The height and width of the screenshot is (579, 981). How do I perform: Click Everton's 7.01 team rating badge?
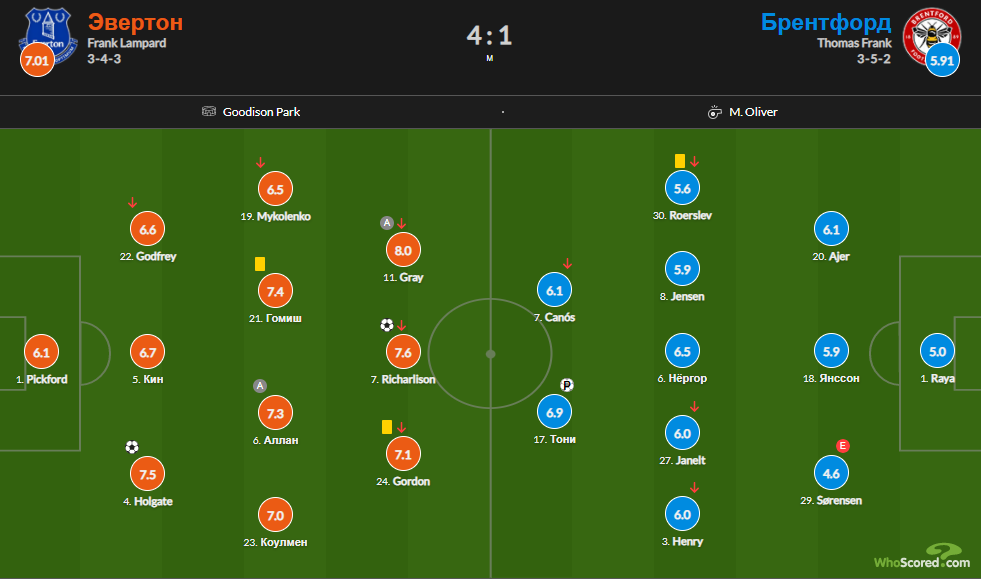(x=35, y=62)
